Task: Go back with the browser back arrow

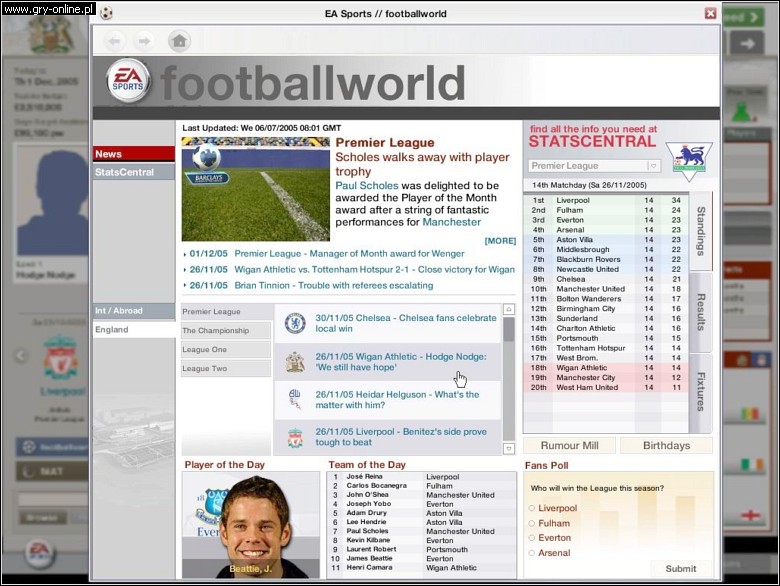Action: point(114,41)
